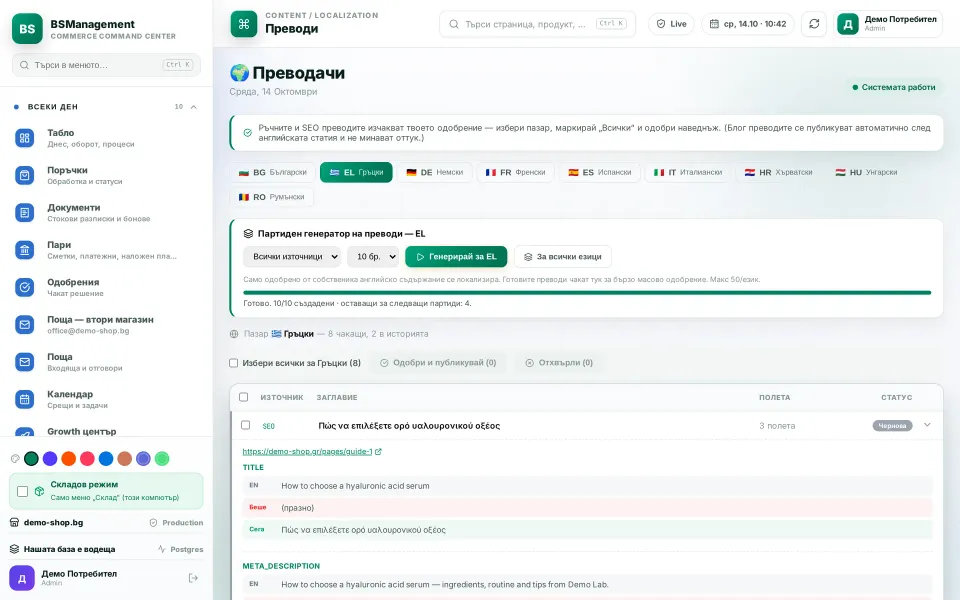Open the Поръчки orders icon

(24, 175)
